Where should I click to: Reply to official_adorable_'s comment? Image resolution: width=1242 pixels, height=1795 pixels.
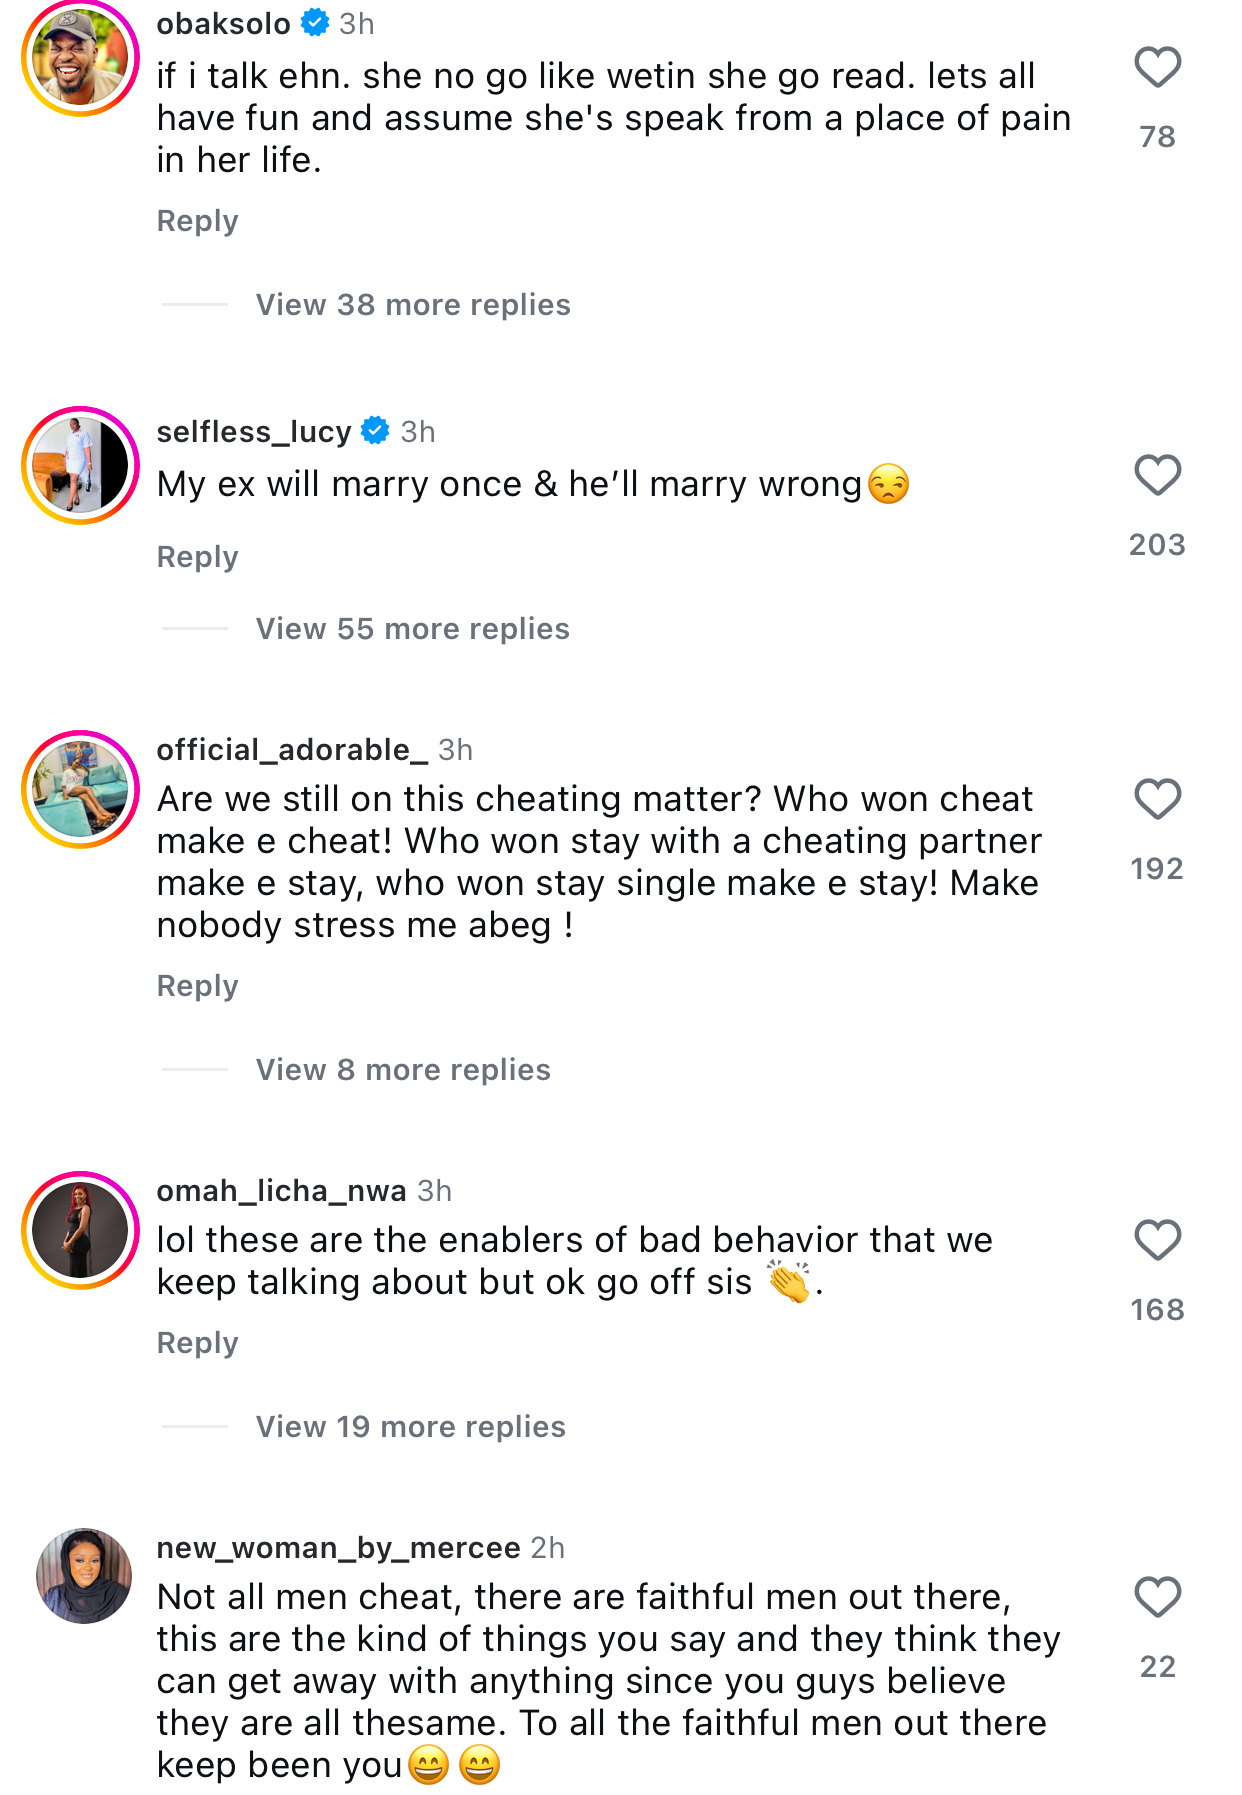point(197,986)
